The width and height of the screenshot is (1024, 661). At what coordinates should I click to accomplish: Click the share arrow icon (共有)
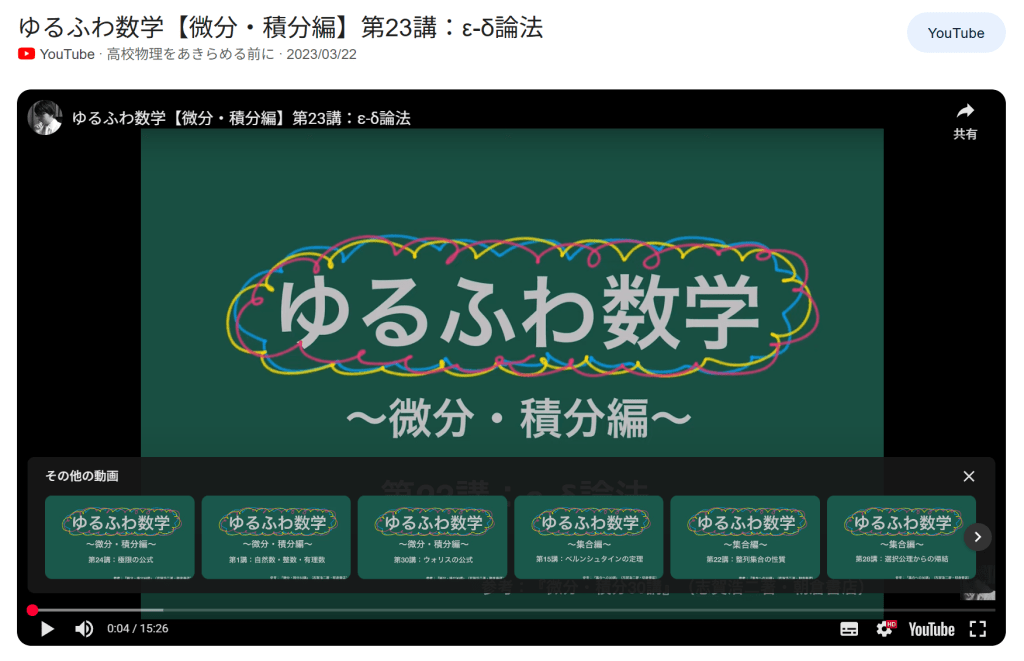pyautogui.click(x=965, y=119)
